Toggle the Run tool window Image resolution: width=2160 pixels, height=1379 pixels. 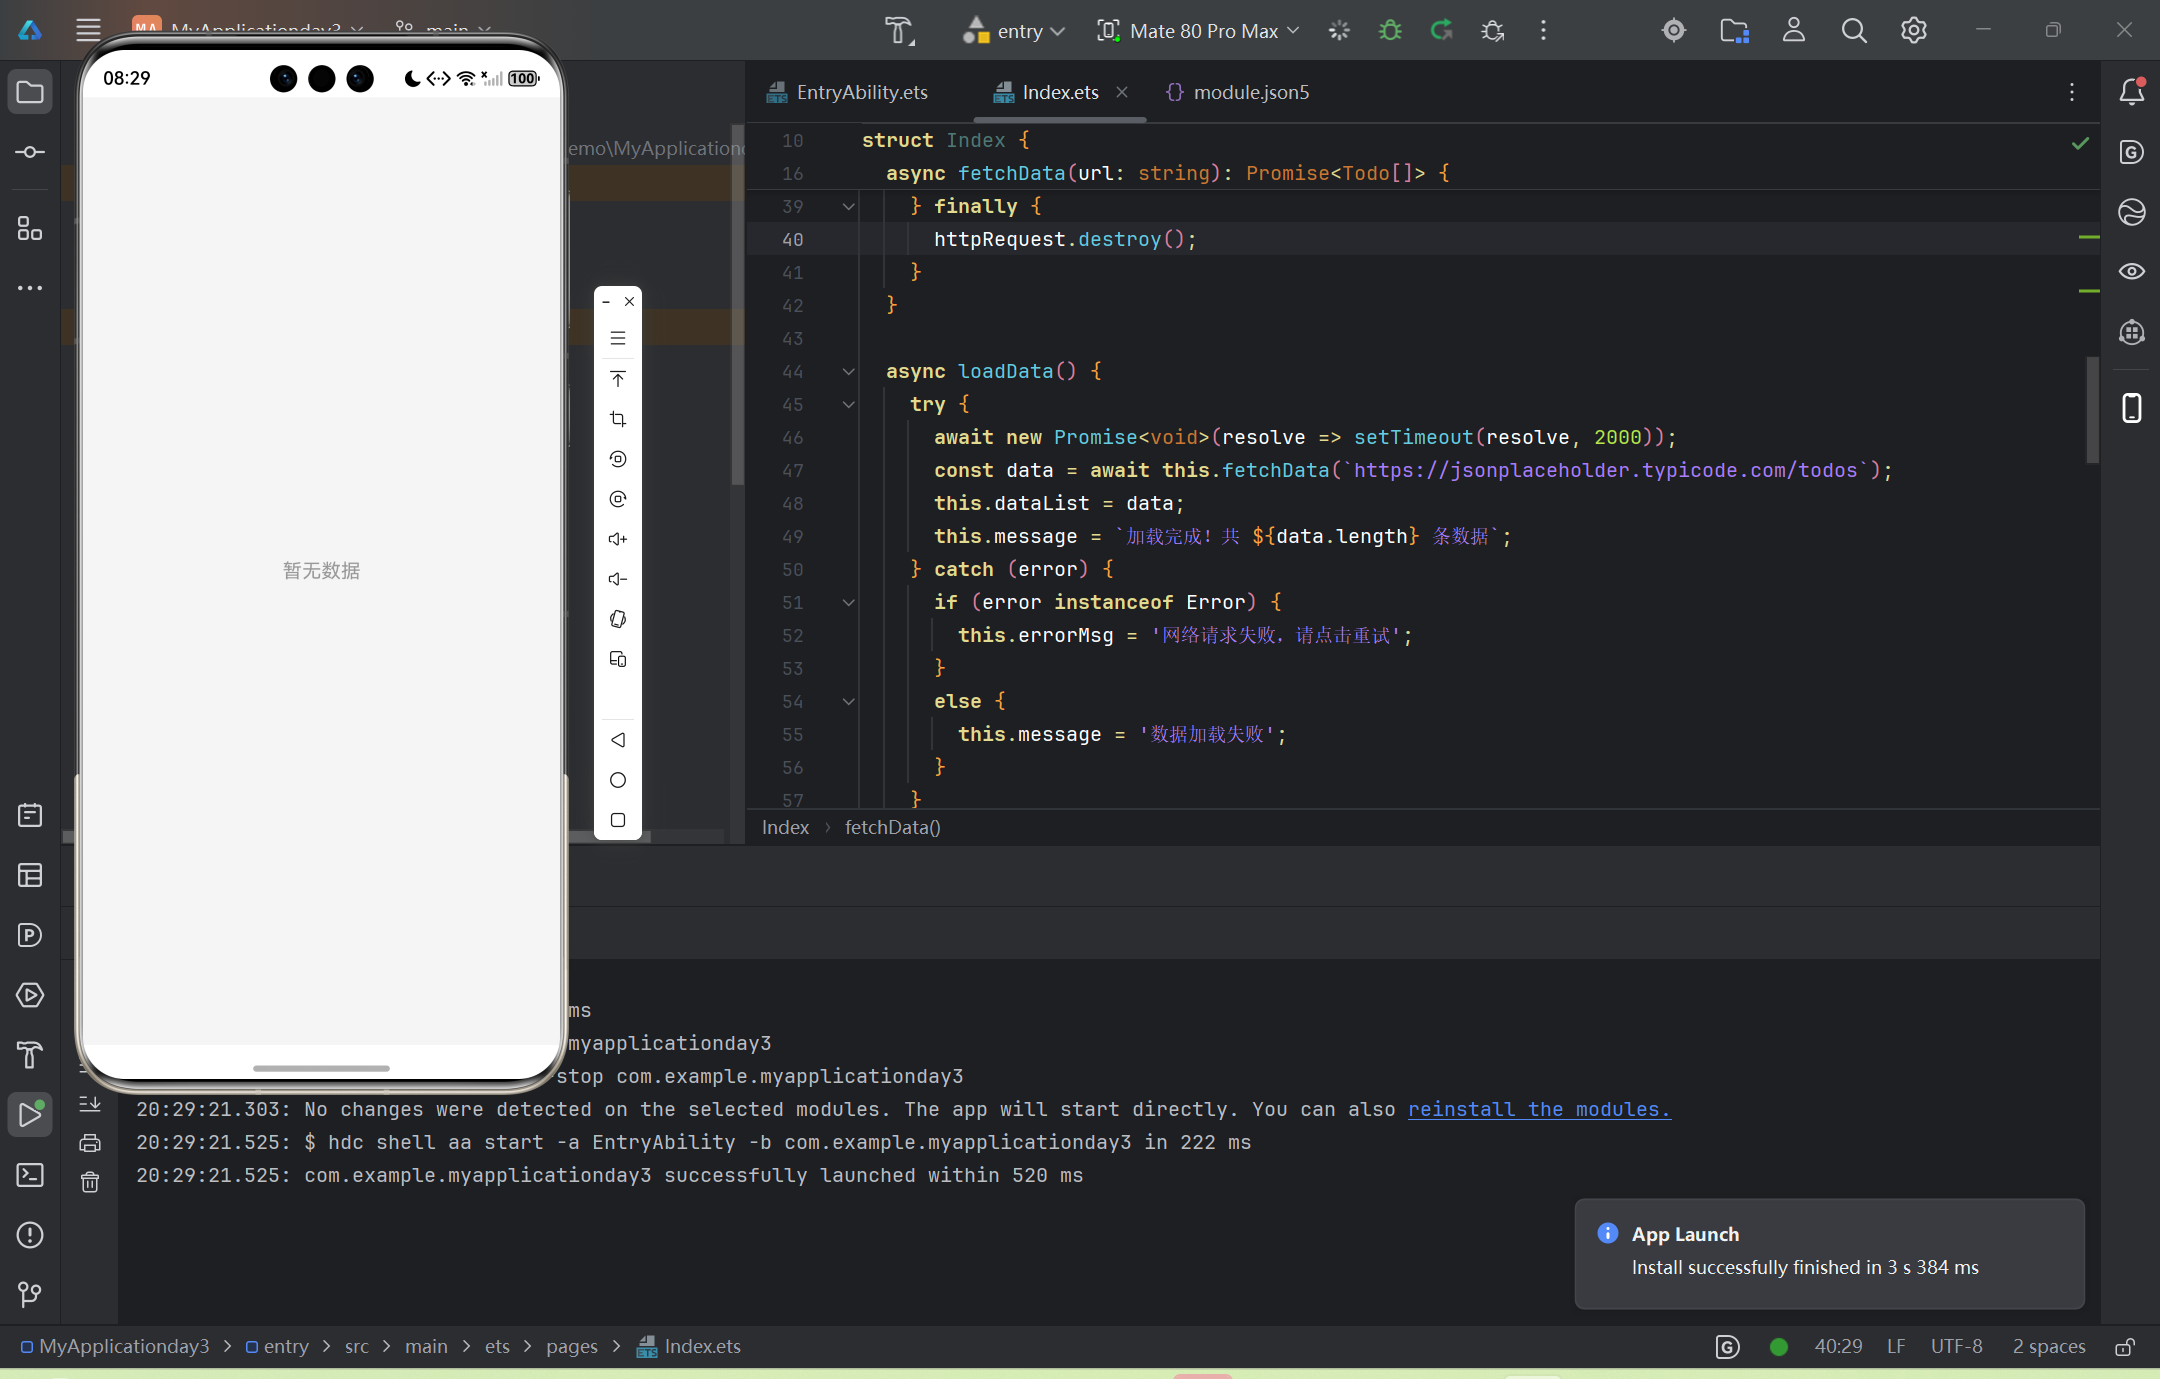[x=30, y=1114]
